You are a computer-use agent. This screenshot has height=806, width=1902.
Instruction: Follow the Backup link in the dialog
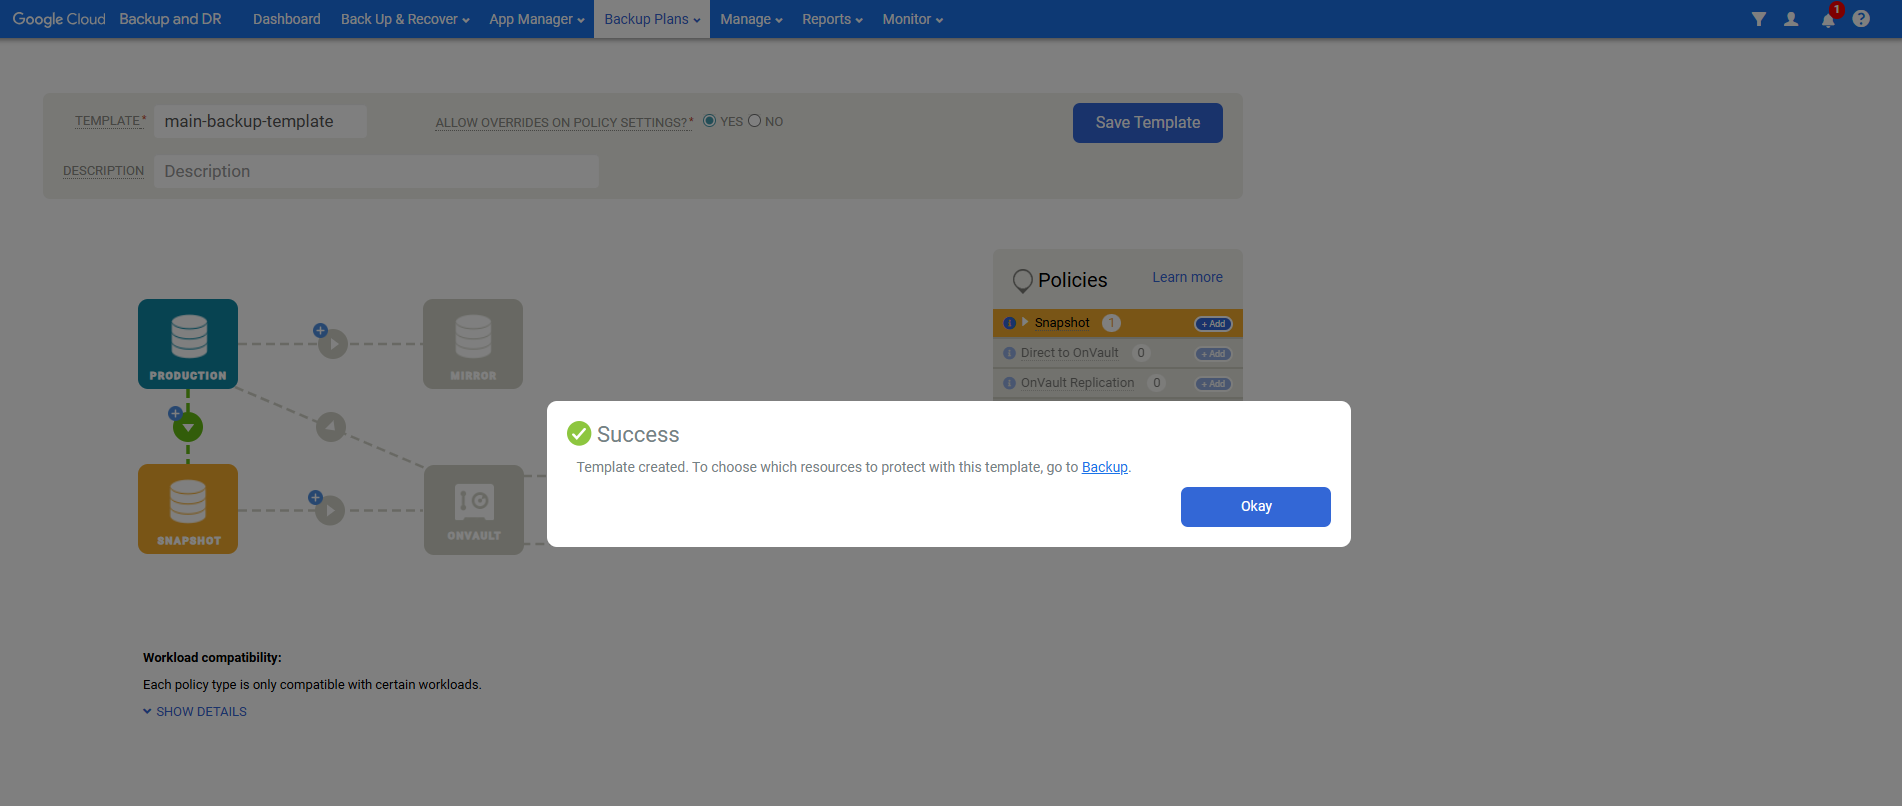point(1105,467)
